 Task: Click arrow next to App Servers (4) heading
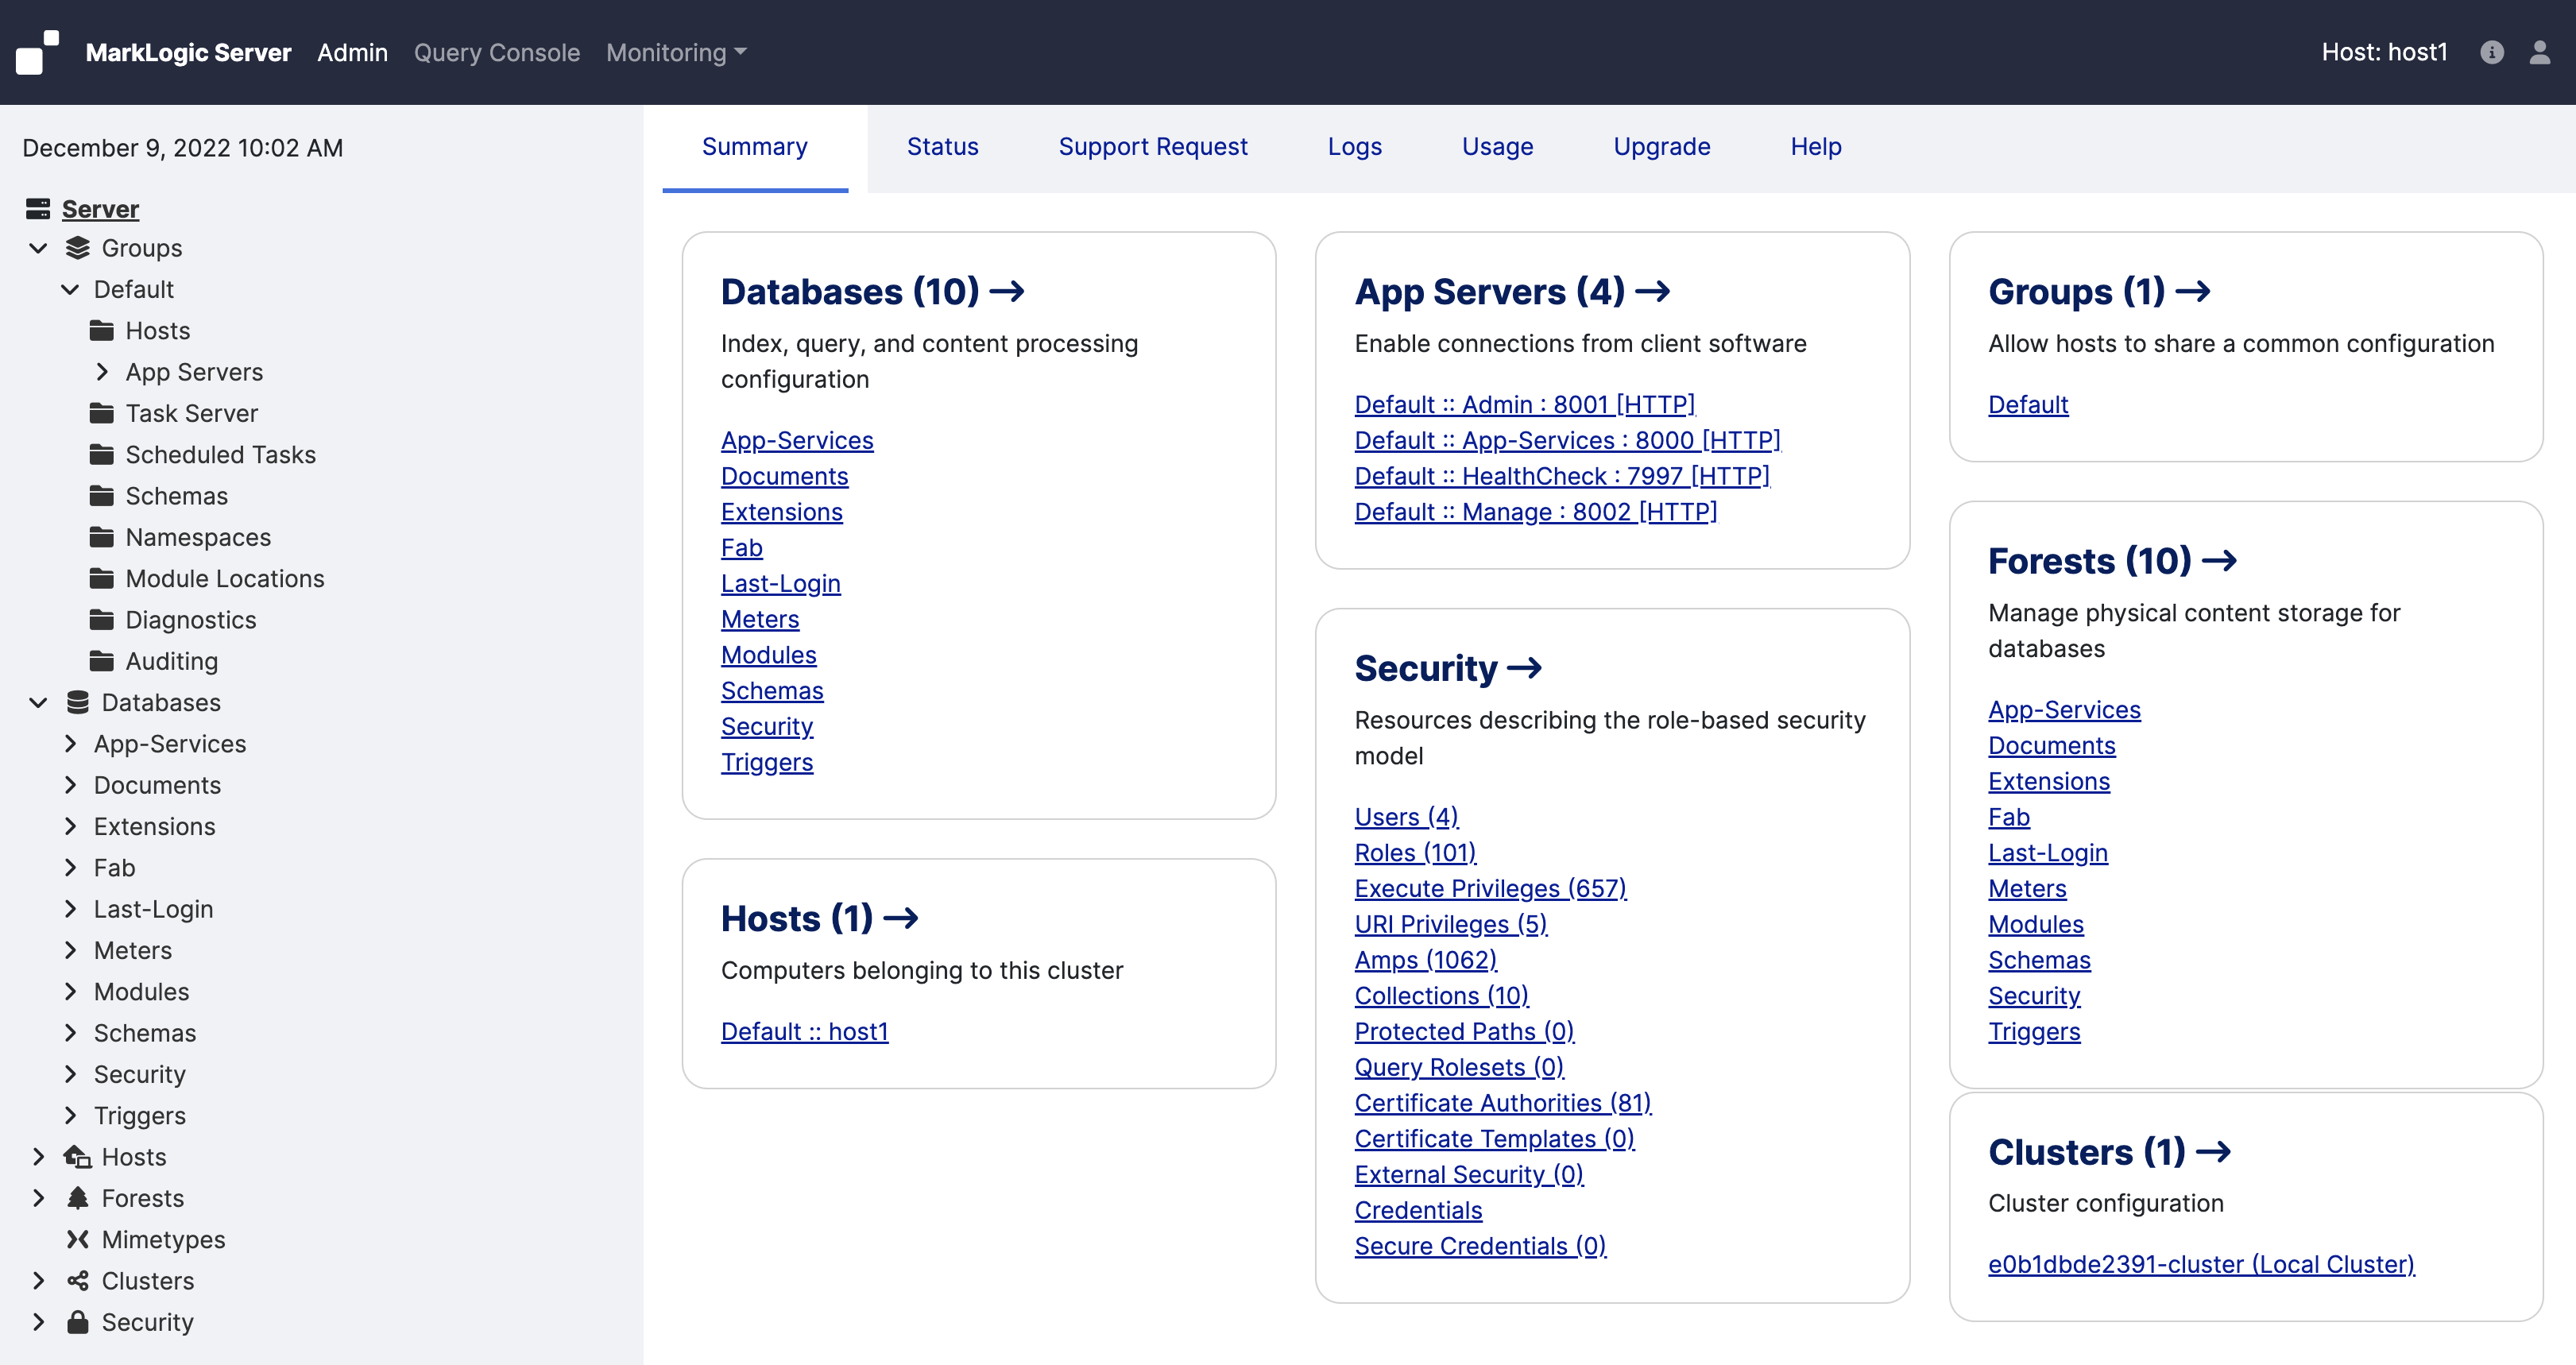(x=1653, y=291)
